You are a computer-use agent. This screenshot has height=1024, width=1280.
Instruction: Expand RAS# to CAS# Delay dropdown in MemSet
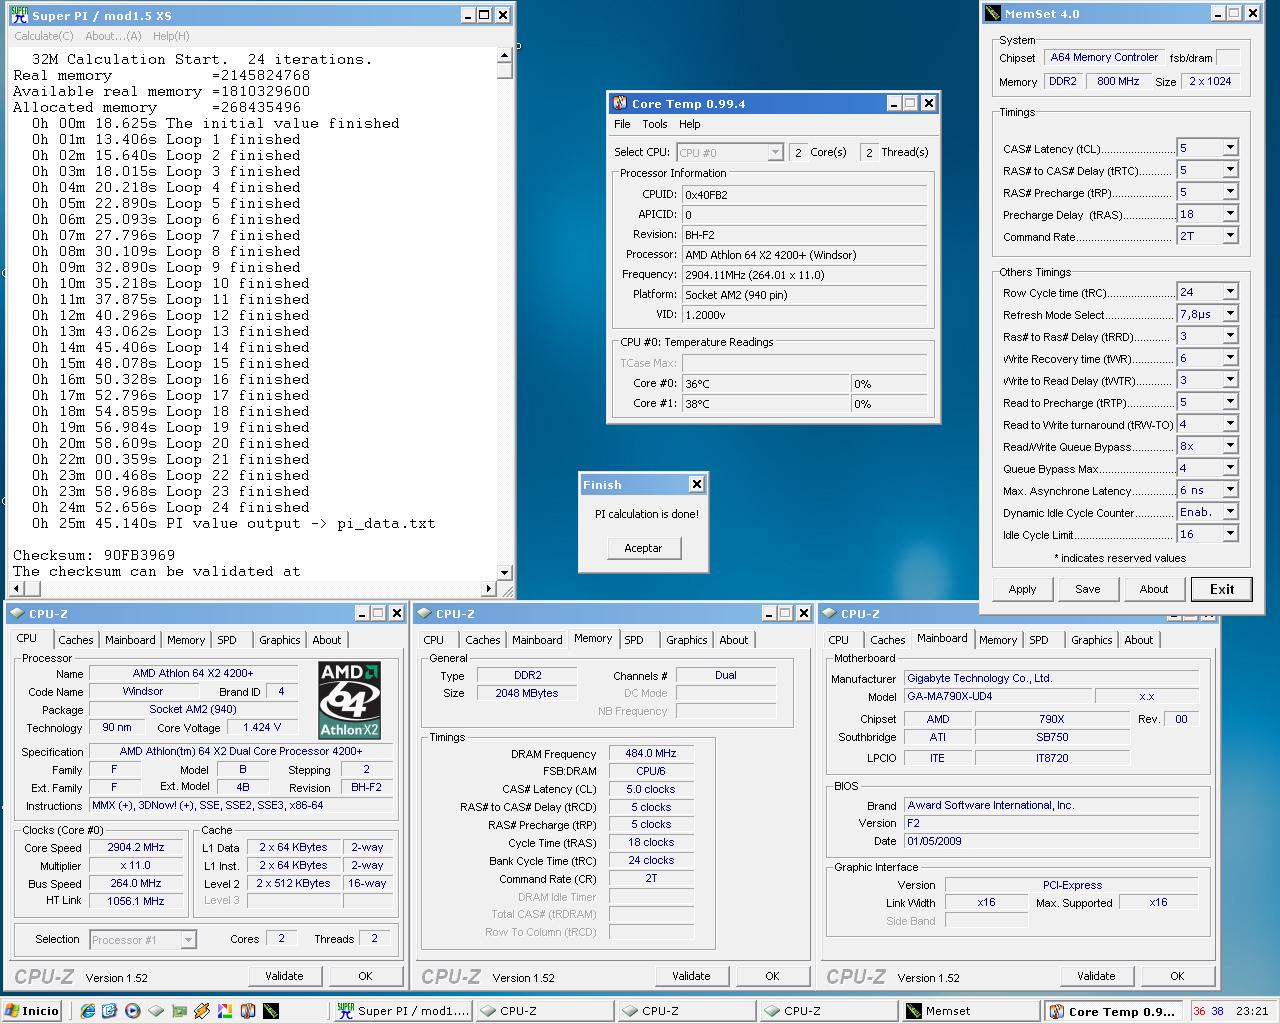pyautogui.click(x=1230, y=170)
